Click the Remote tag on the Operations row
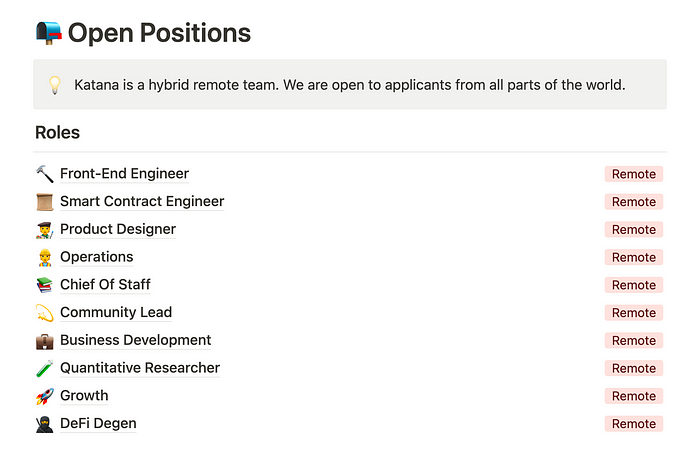The image size is (700, 457). click(634, 257)
